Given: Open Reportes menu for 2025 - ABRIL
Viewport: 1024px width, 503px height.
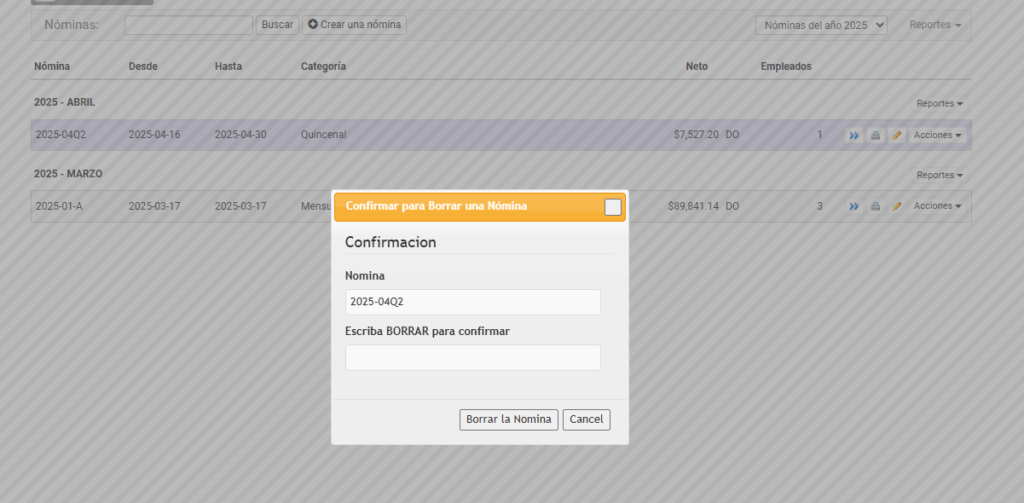Looking at the screenshot, I should [x=940, y=103].
